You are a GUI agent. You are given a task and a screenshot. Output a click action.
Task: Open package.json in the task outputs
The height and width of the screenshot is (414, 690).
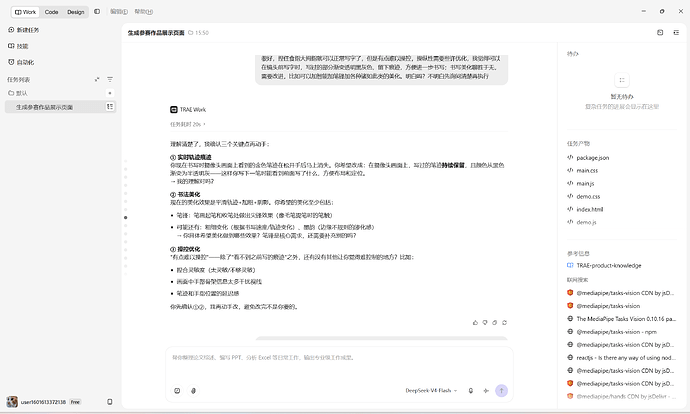[593, 158]
